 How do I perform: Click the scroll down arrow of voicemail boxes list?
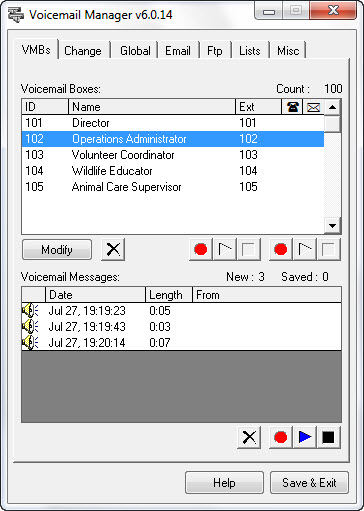pos(332,226)
